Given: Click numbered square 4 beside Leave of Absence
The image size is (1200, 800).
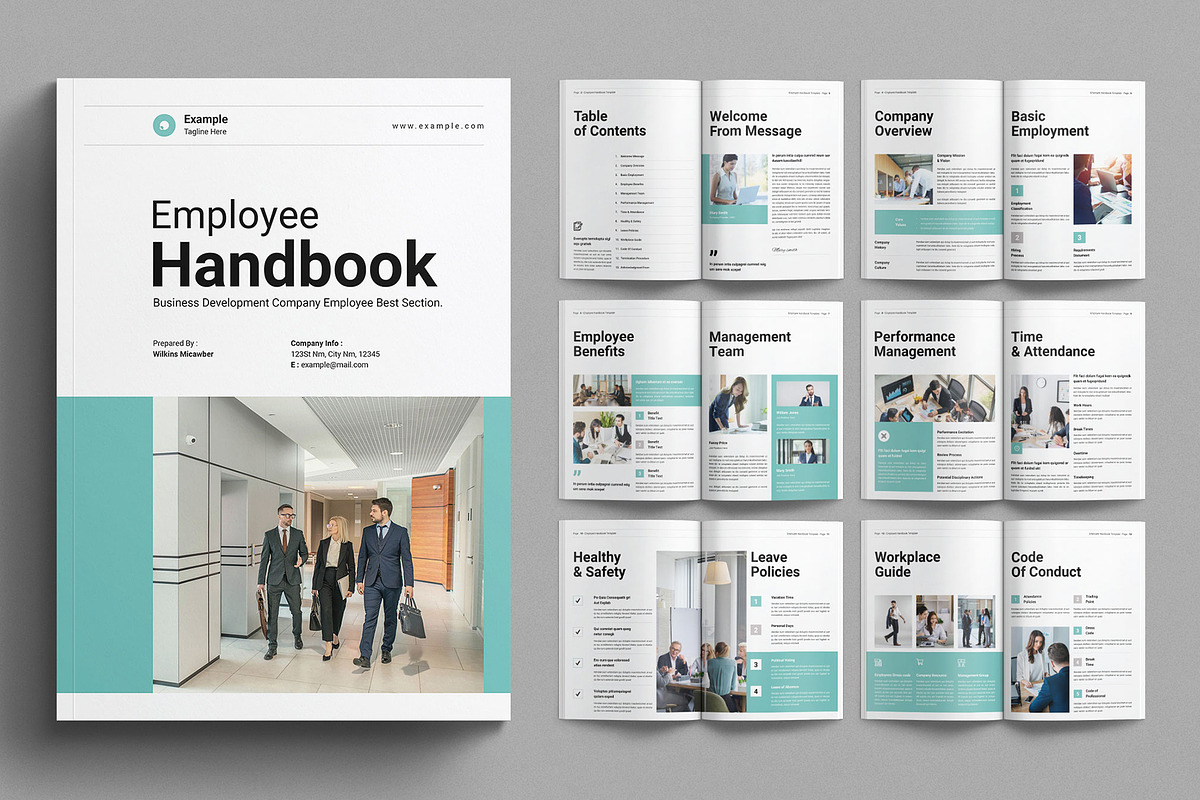Looking at the screenshot, I should 756,691.
